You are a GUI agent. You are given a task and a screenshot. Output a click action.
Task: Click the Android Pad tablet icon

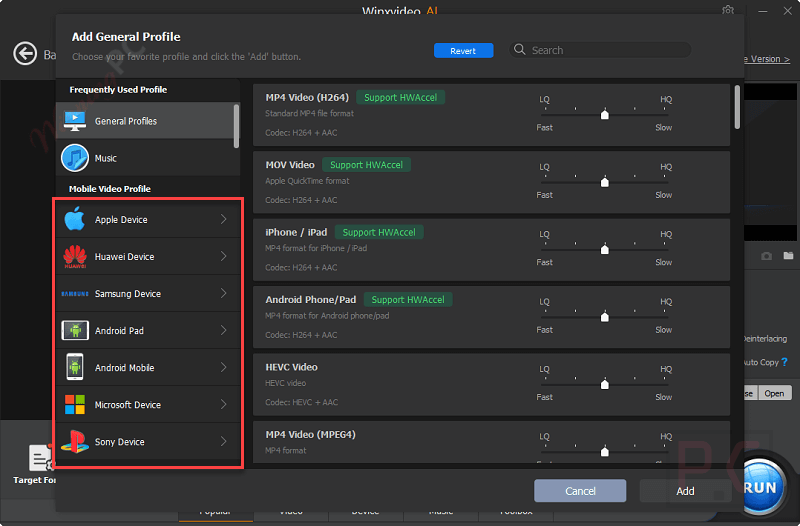tap(75, 331)
